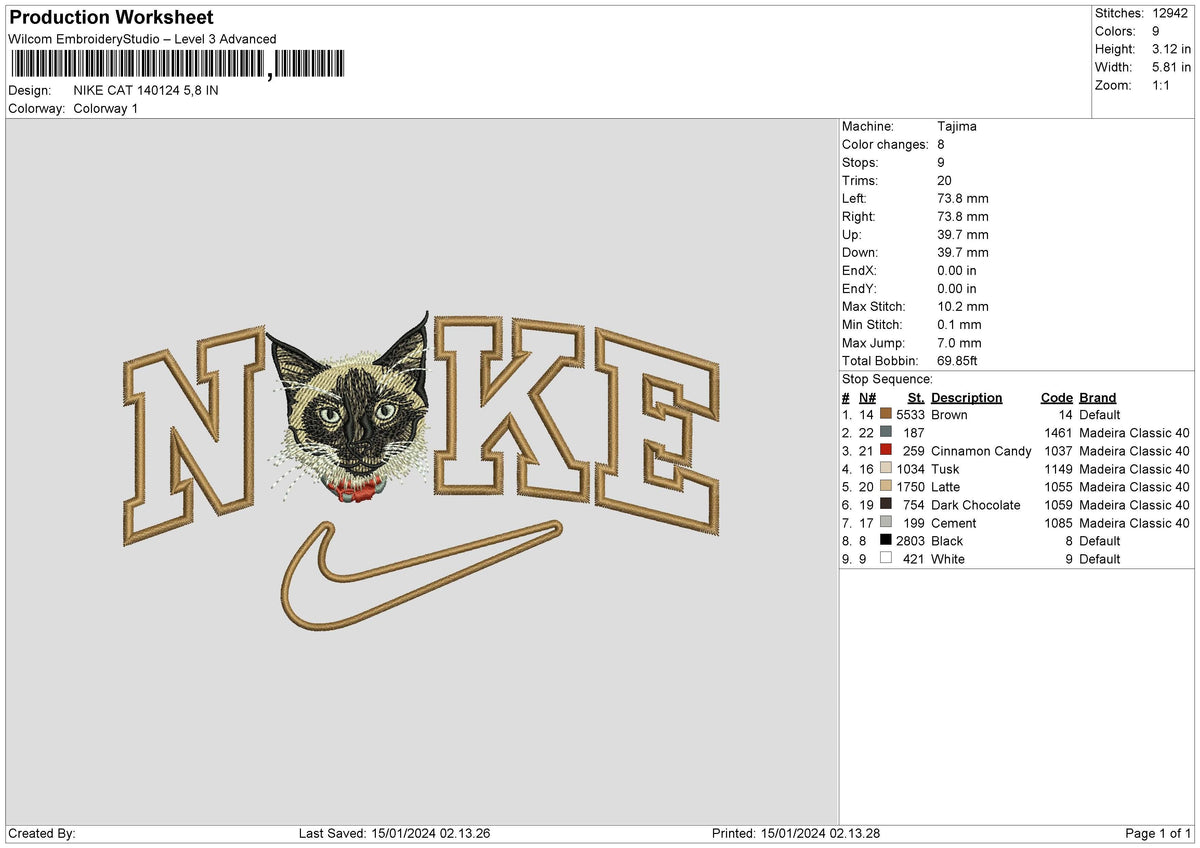Click the Brown color swatch in stop sequence
The height and width of the screenshot is (848, 1200).
(885, 414)
